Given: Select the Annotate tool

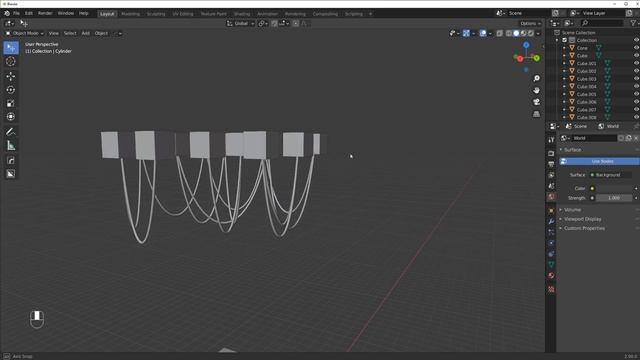Looking at the screenshot, I should [11, 131].
